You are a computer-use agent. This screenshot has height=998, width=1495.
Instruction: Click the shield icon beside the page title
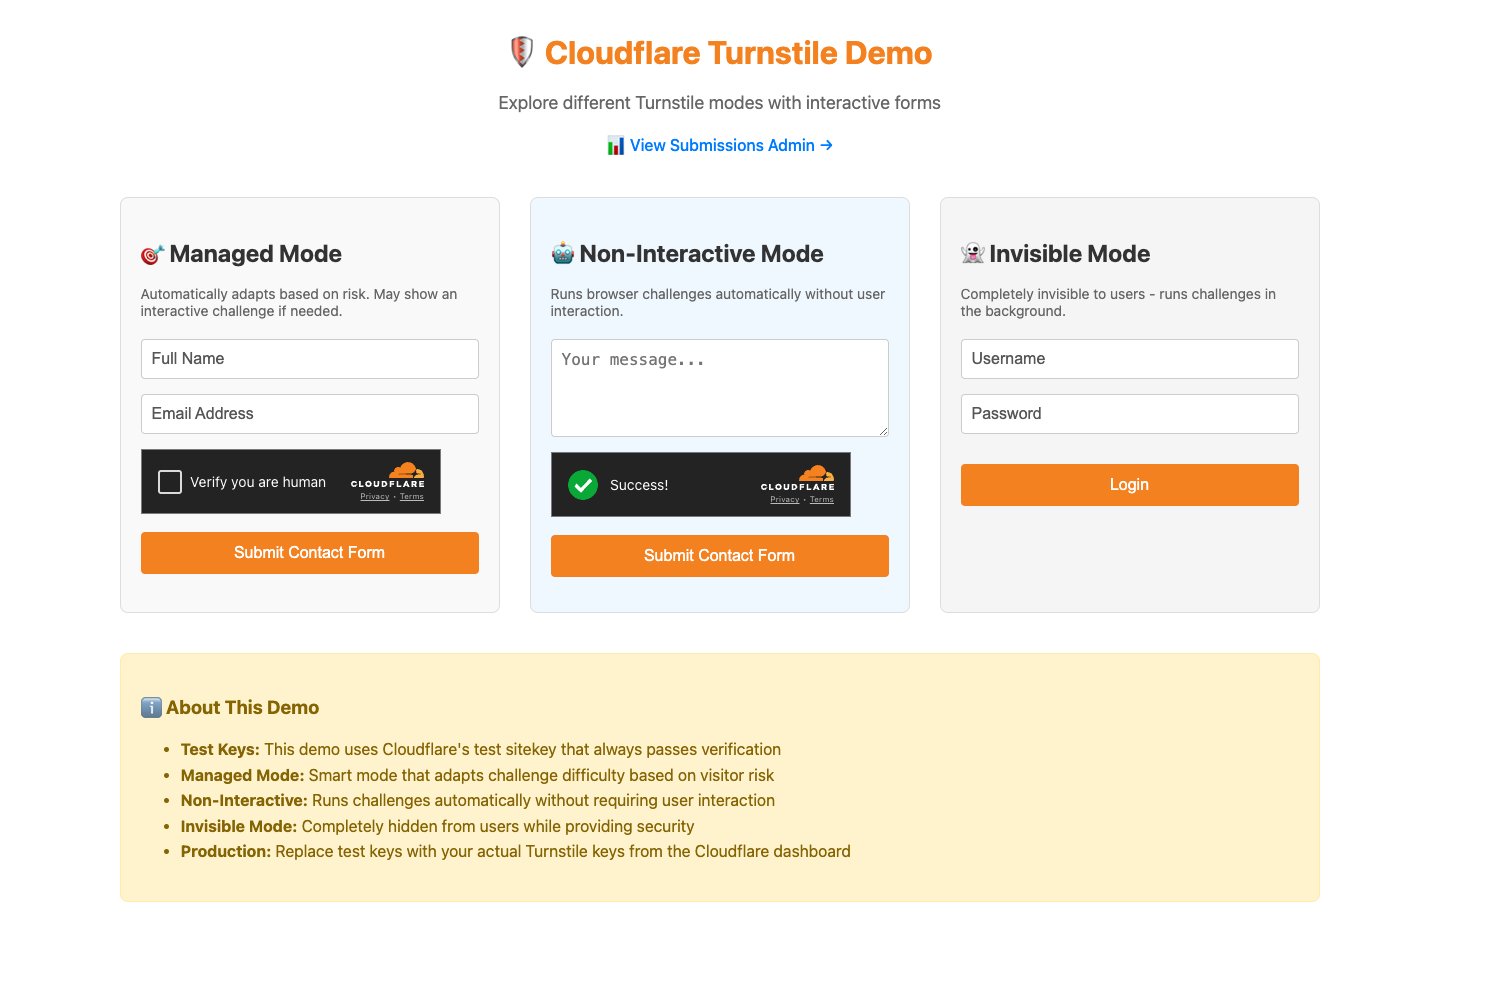[521, 52]
